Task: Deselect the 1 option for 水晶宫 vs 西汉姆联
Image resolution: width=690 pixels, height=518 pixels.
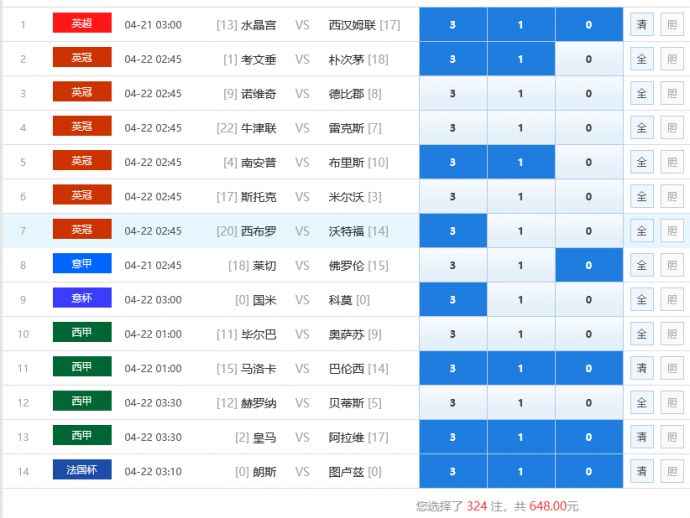Action: pos(520,24)
